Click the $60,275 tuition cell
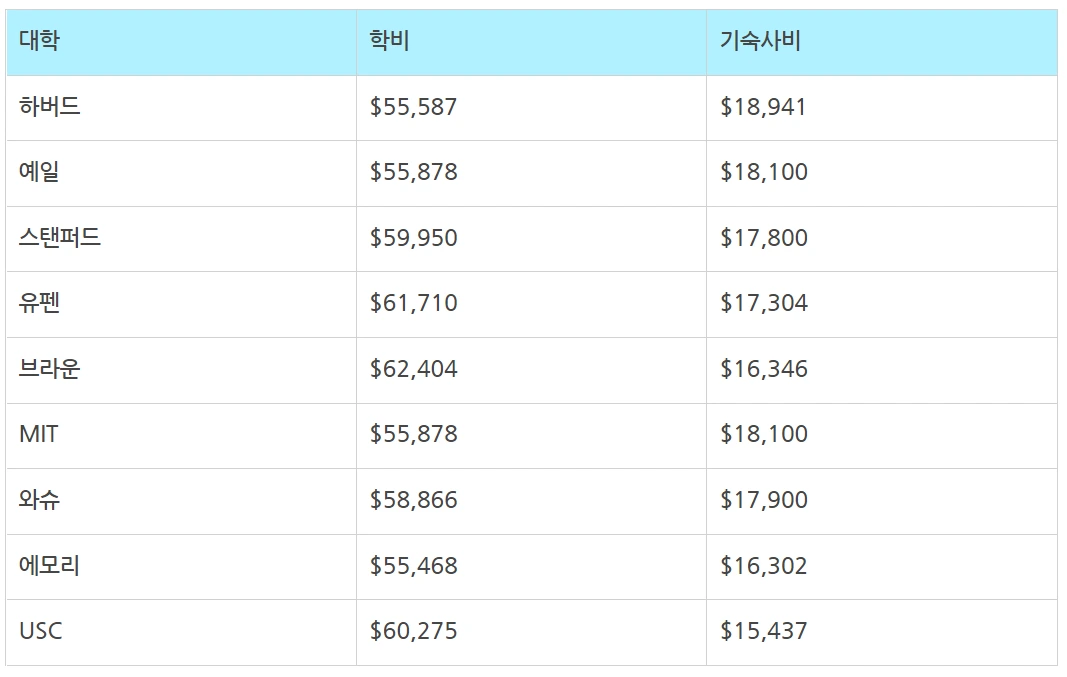 (413, 631)
